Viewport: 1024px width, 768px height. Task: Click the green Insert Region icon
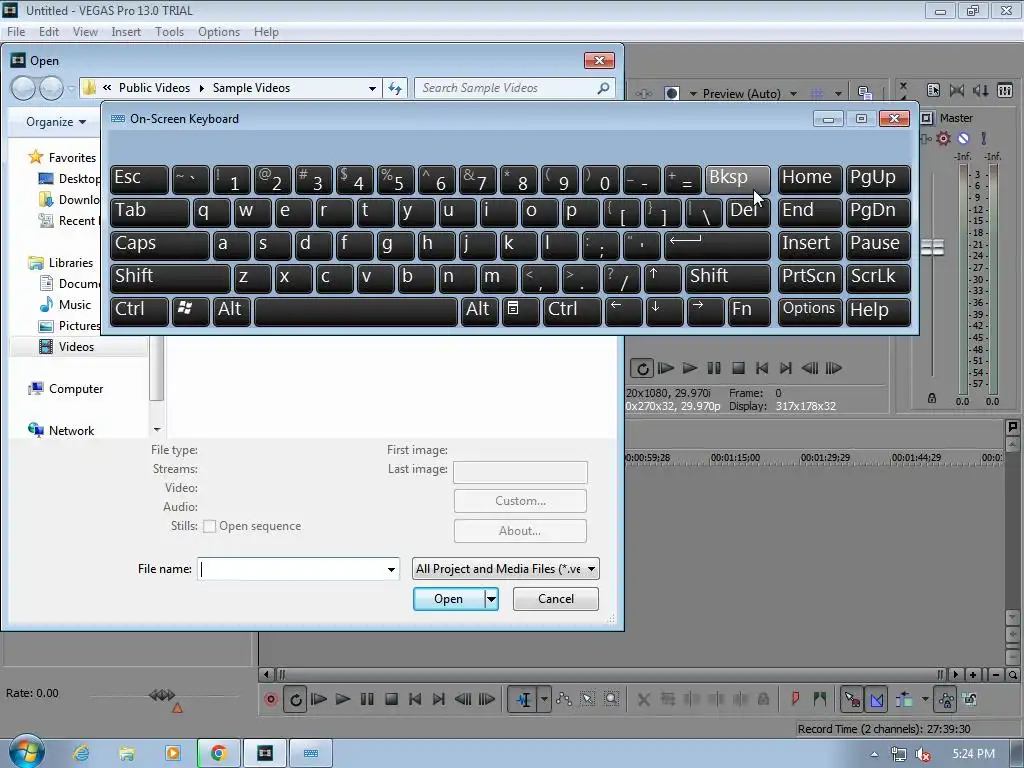click(820, 699)
